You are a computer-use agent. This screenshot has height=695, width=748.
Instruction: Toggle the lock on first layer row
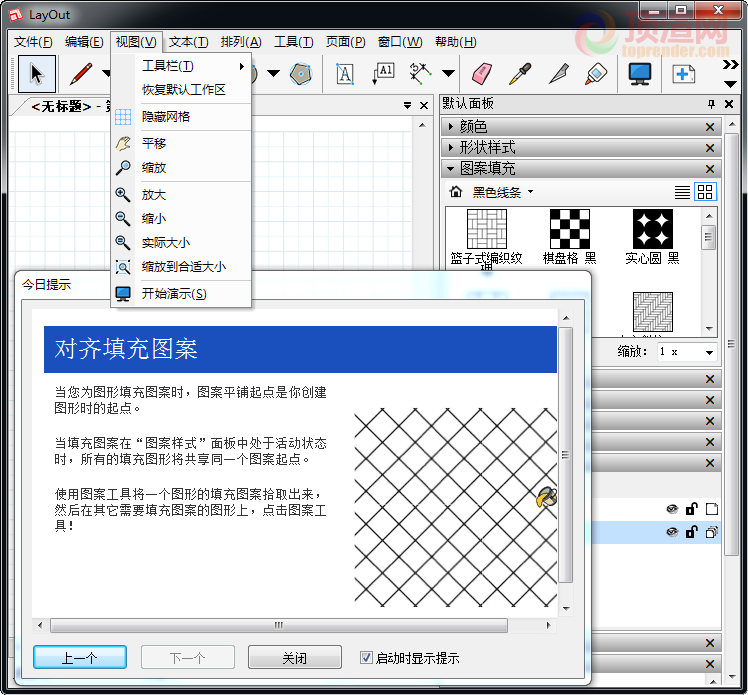(691, 509)
